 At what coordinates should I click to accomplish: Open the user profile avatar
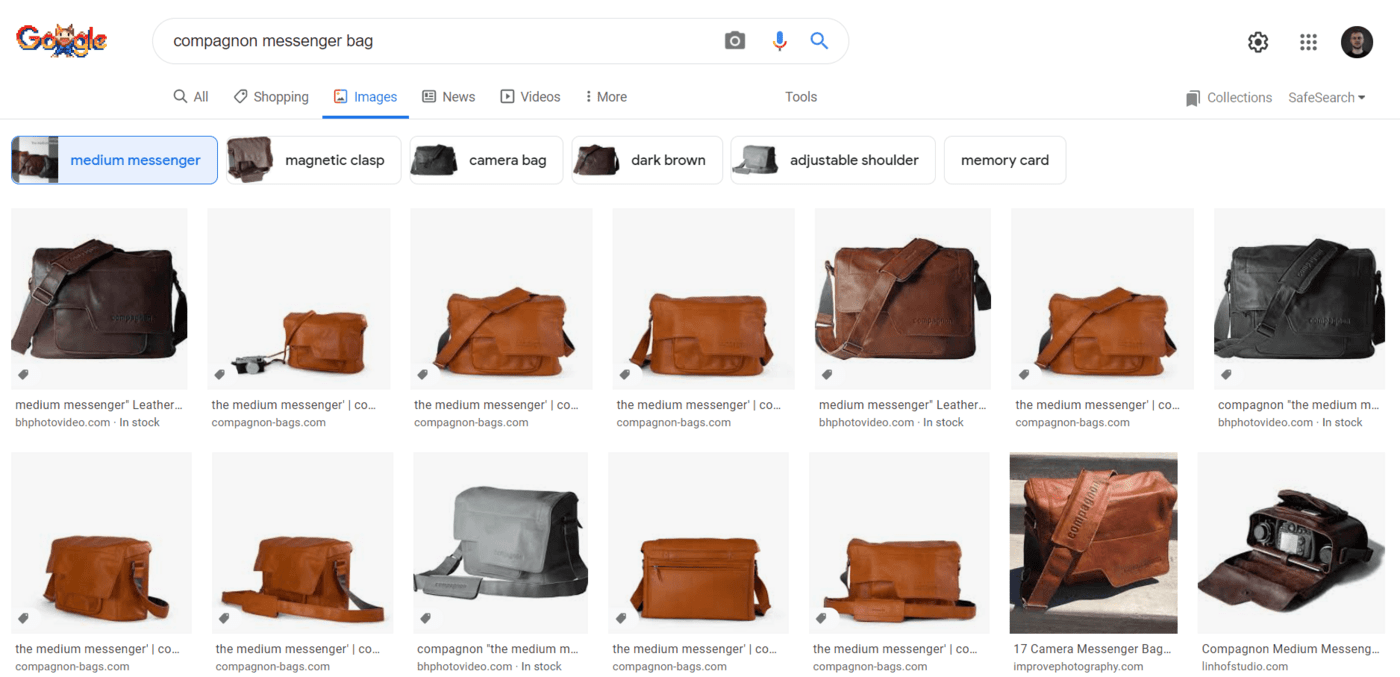coord(1357,42)
